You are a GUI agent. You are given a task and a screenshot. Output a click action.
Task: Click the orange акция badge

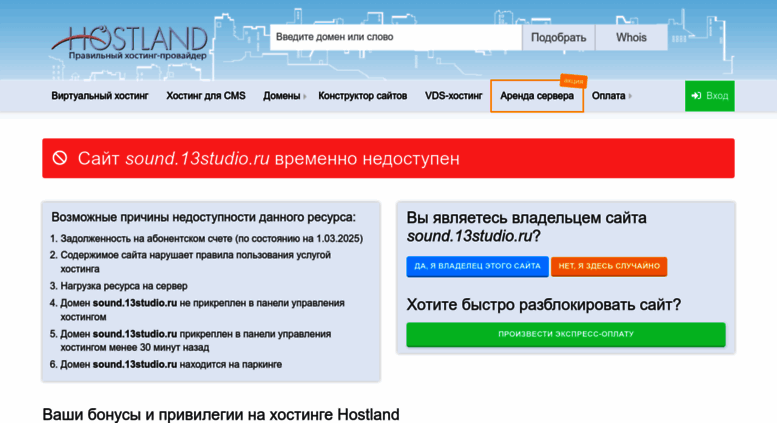coord(573,80)
